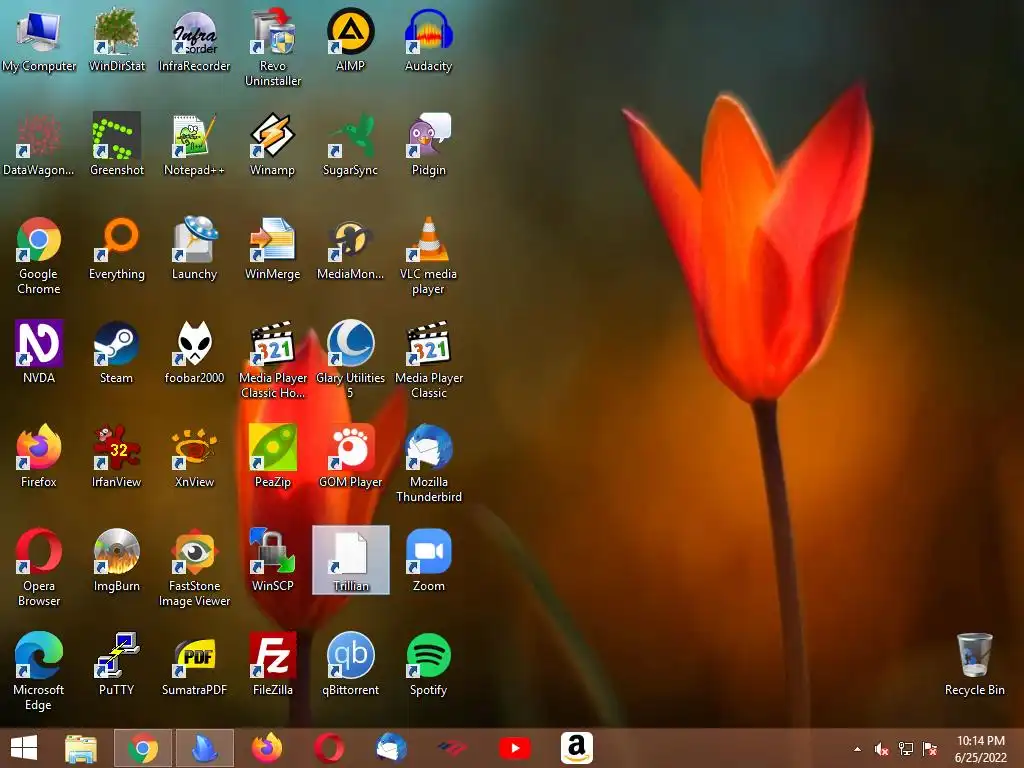Open the Recycle Bin
This screenshot has width=1024, height=768.
pyautogui.click(x=974, y=664)
